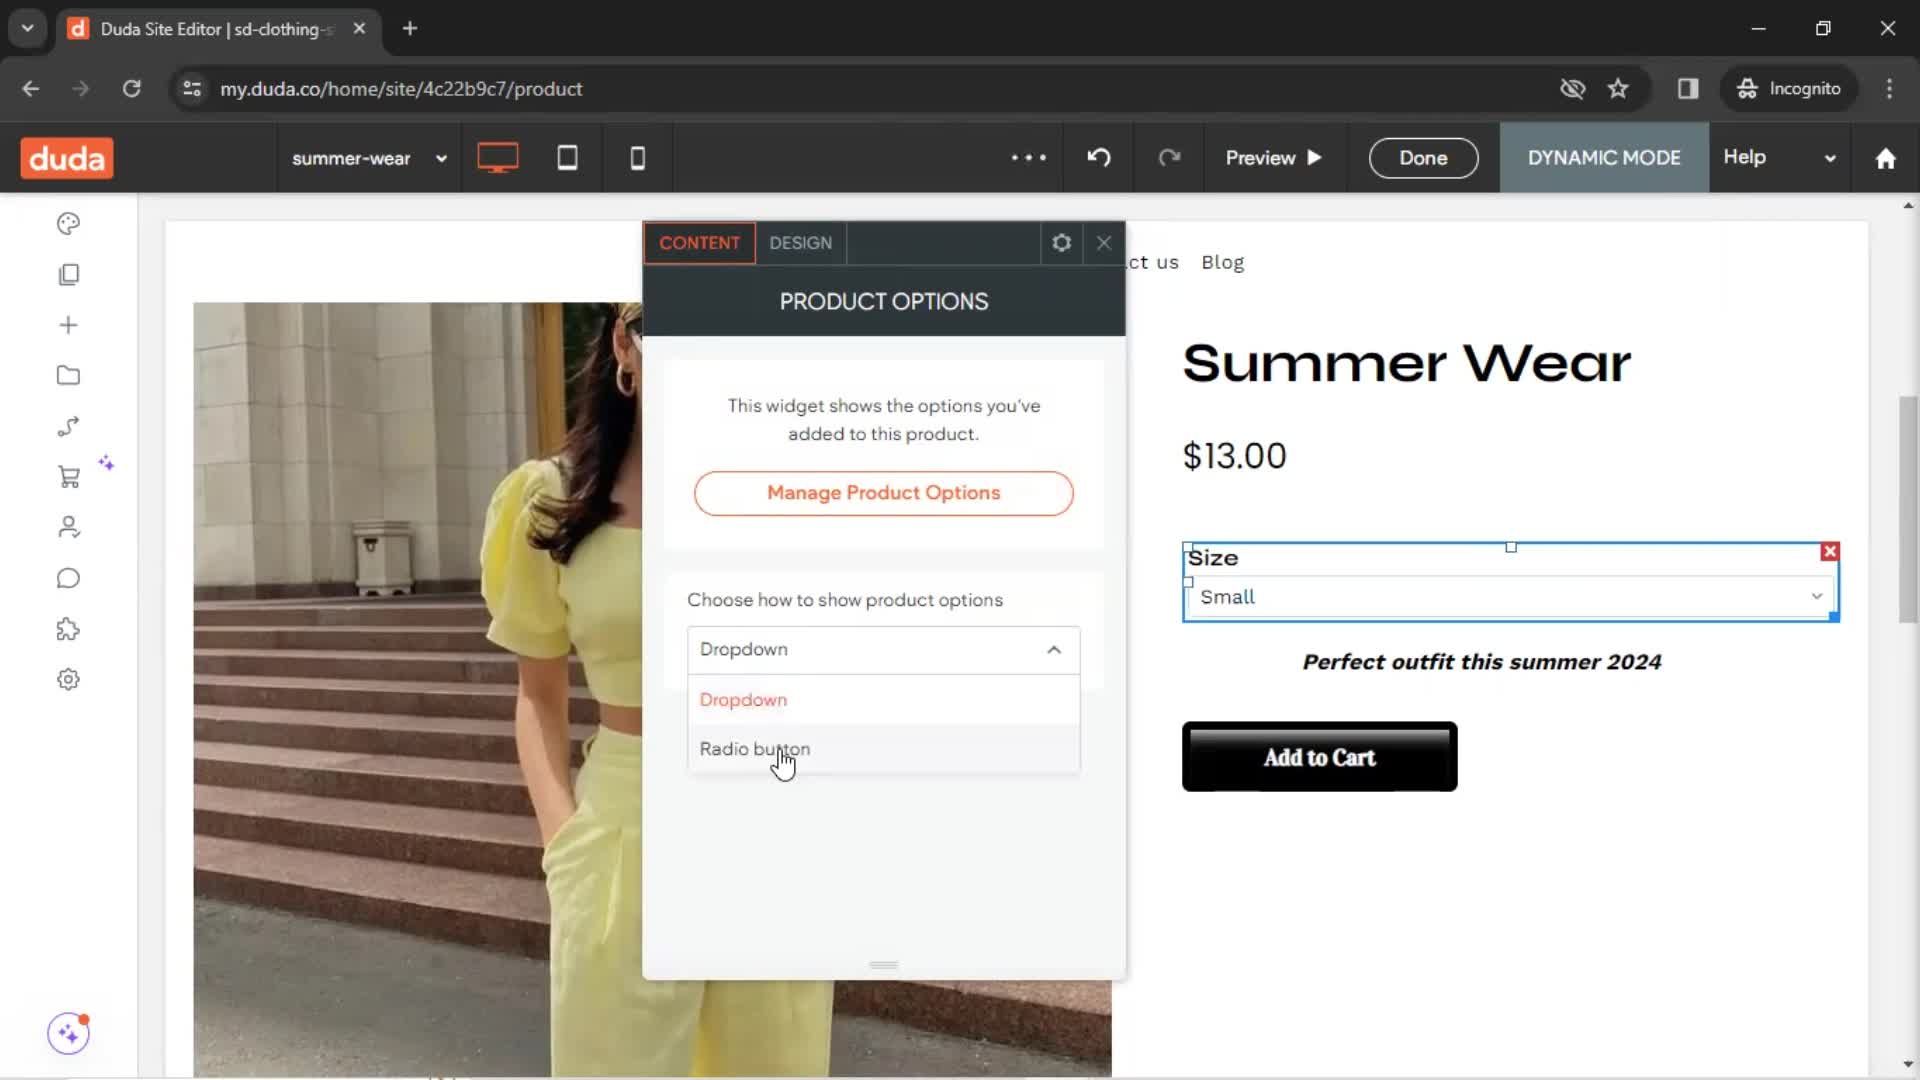Open the Comments speech bubble icon
This screenshot has width=1920, height=1080.
click(68, 578)
